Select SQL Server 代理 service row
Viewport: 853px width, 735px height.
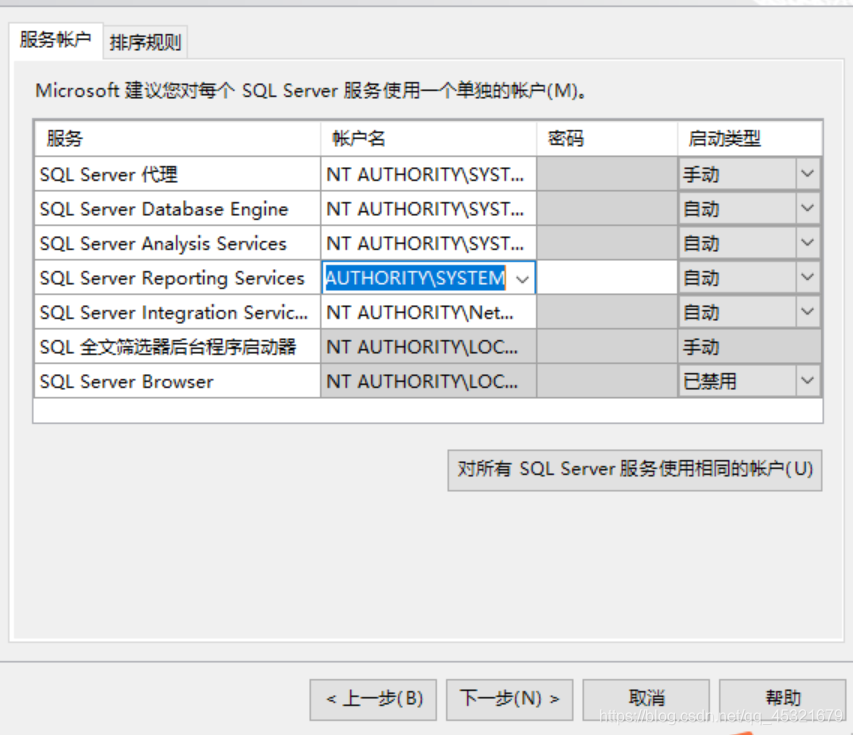click(x=177, y=174)
